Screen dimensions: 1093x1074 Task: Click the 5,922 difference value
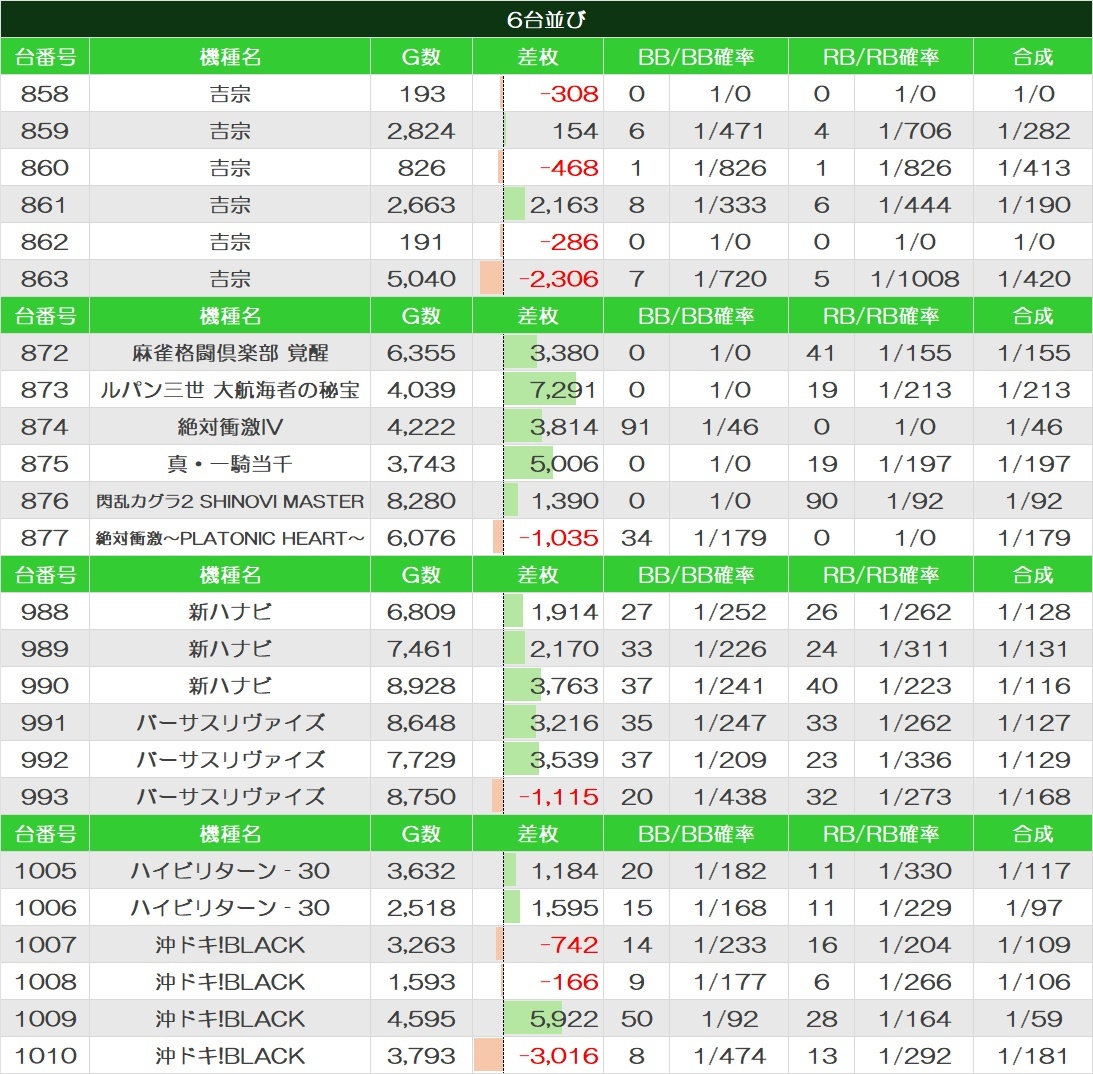(563, 1019)
